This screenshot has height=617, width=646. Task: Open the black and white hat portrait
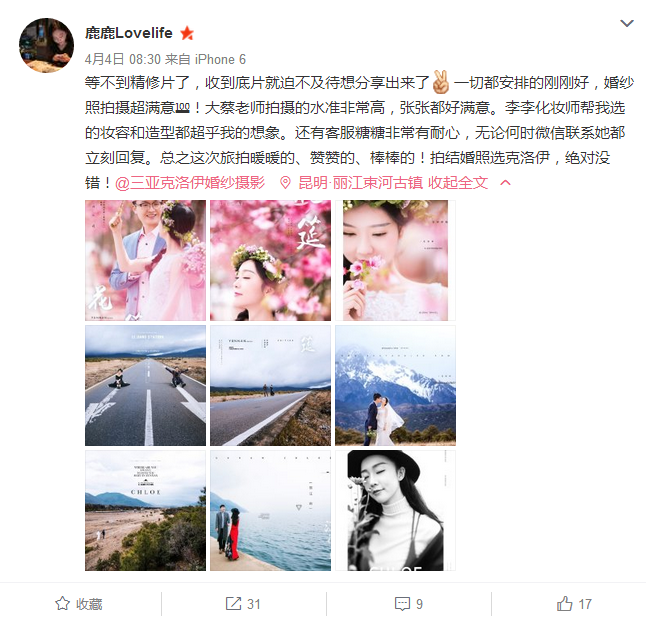pyautogui.click(x=396, y=511)
